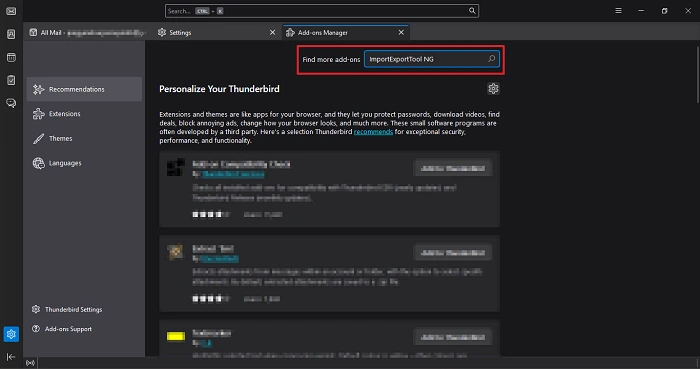Click the Settings gear in spaces toolbar
This screenshot has width=700, height=369.
point(11,334)
